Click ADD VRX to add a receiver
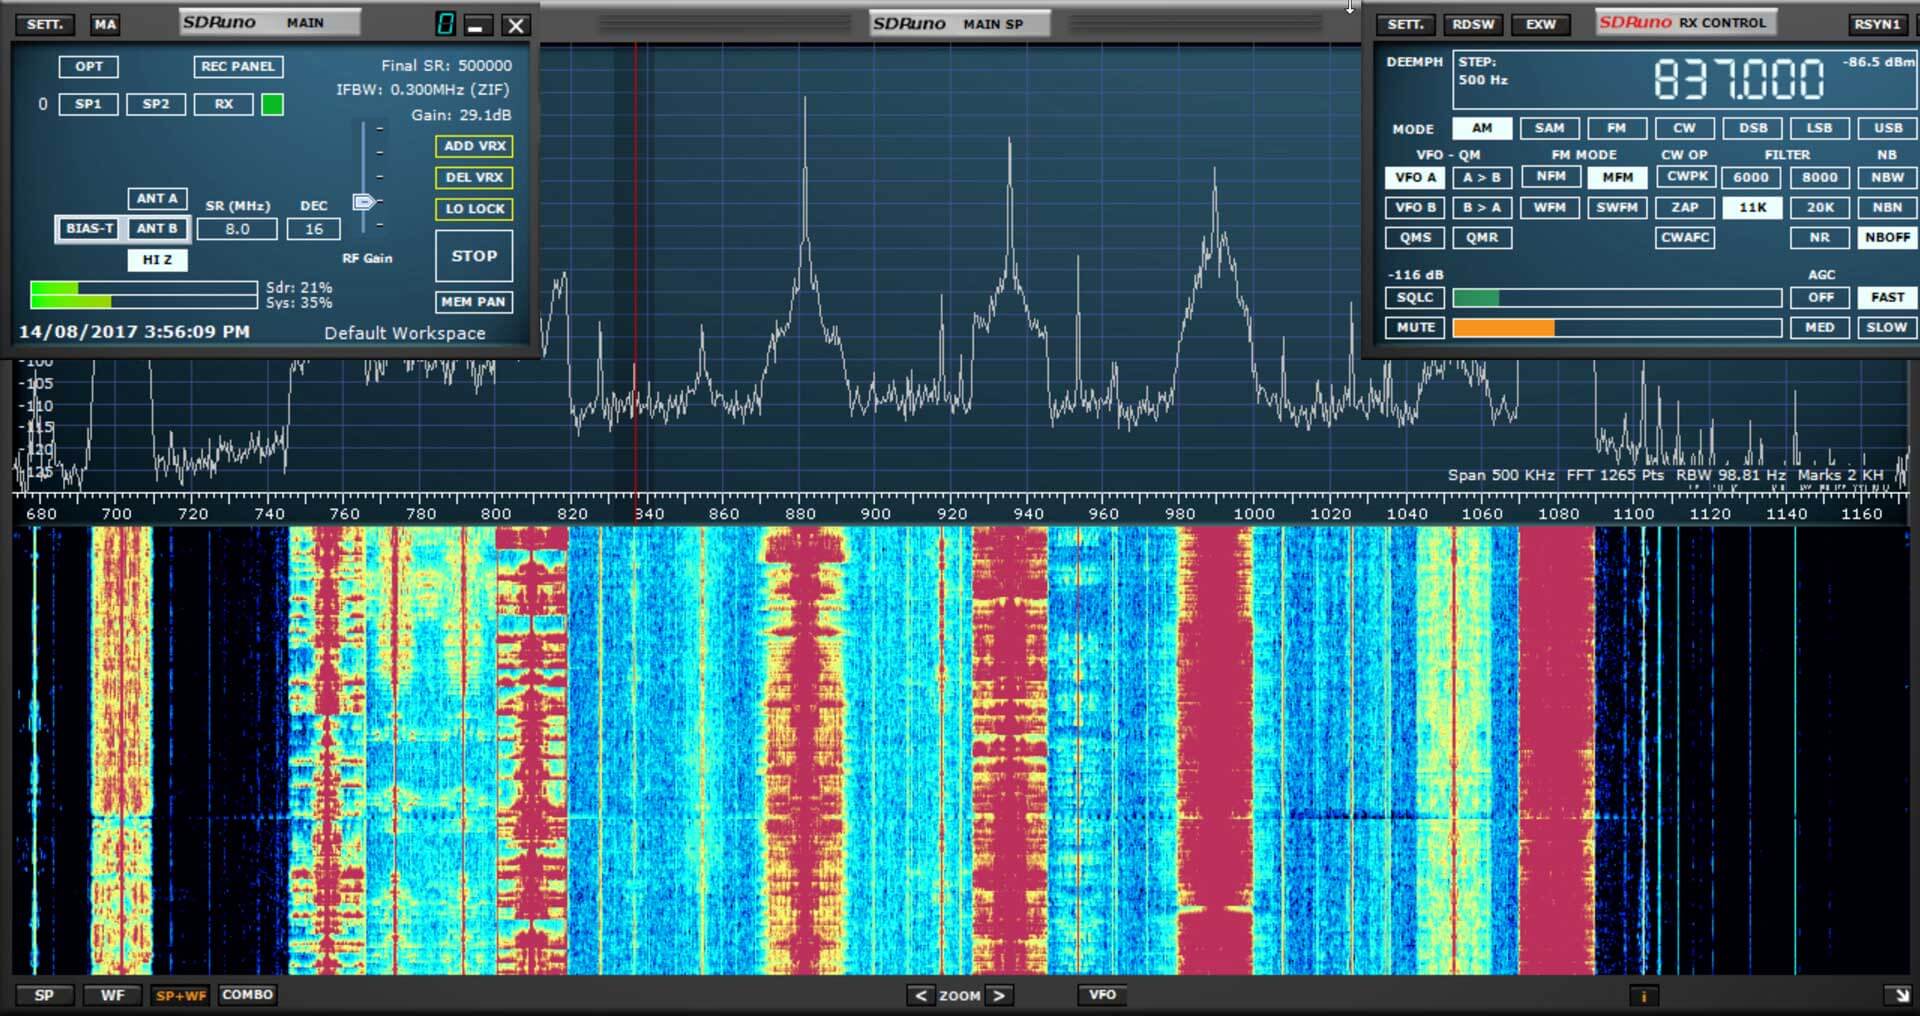Image resolution: width=1920 pixels, height=1016 pixels. pyautogui.click(x=473, y=146)
